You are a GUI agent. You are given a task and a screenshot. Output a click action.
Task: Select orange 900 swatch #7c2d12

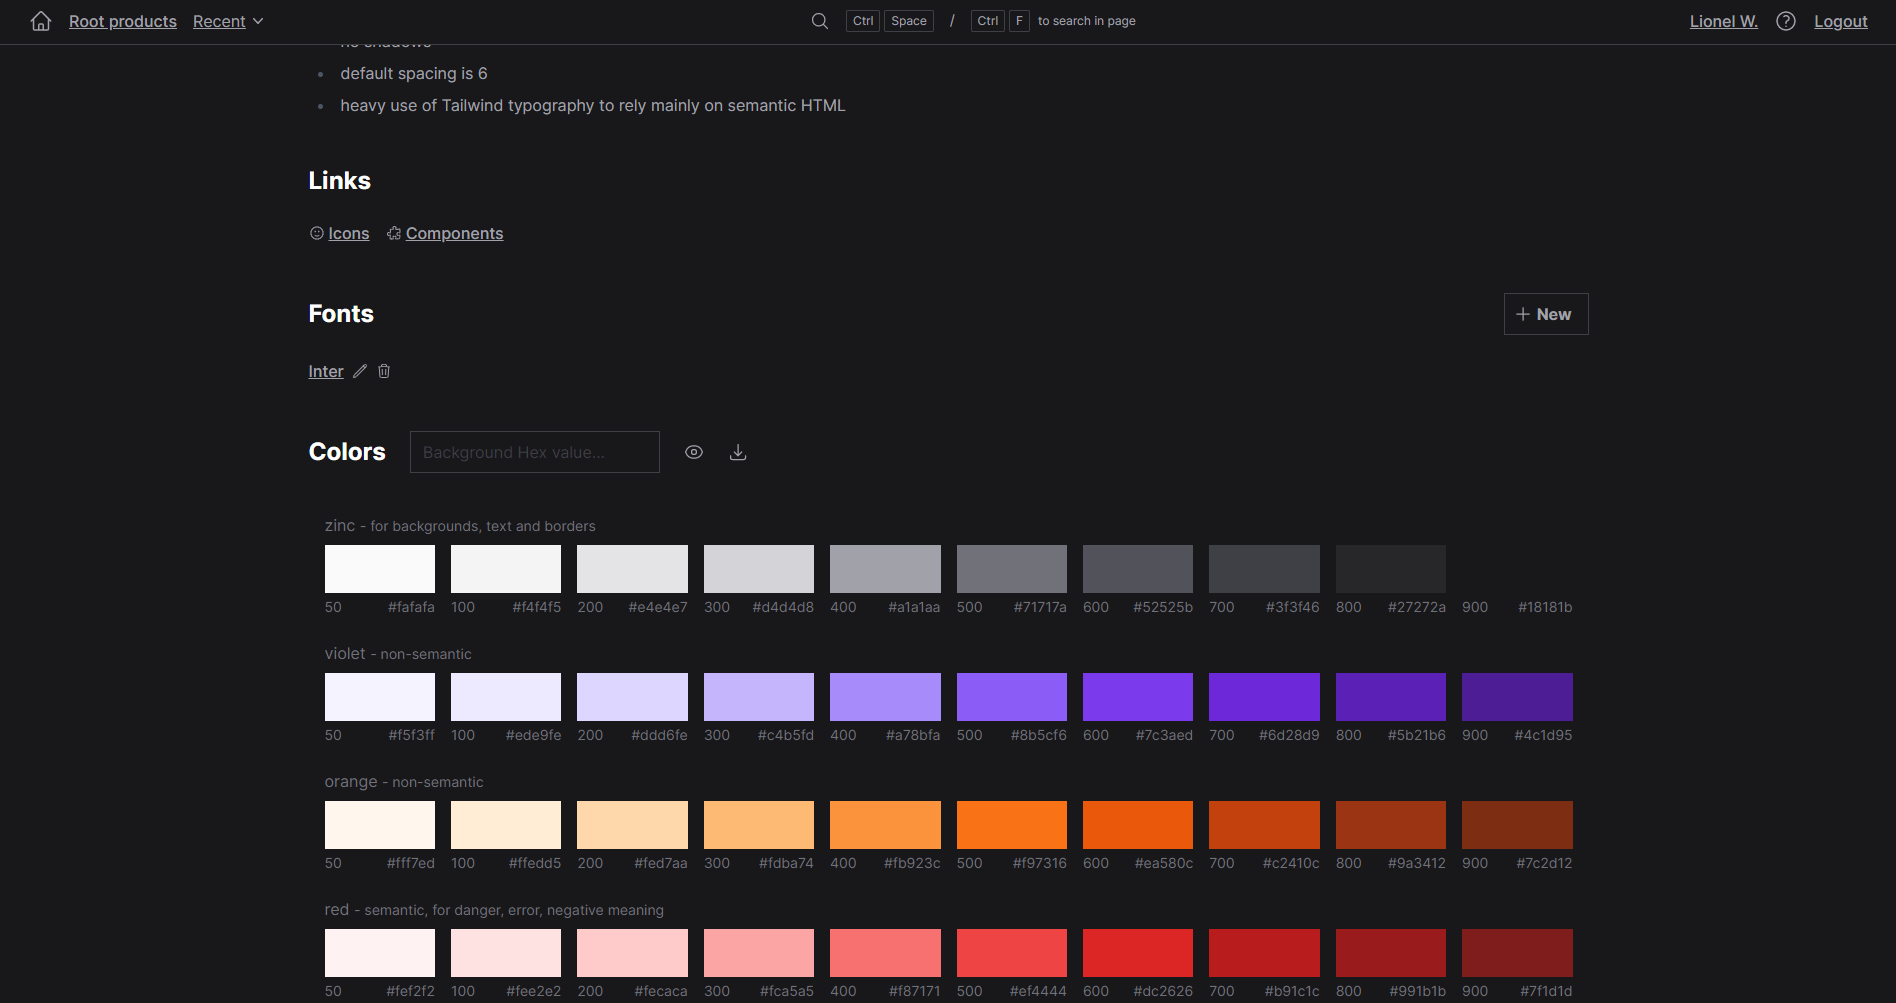pos(1517,825)
